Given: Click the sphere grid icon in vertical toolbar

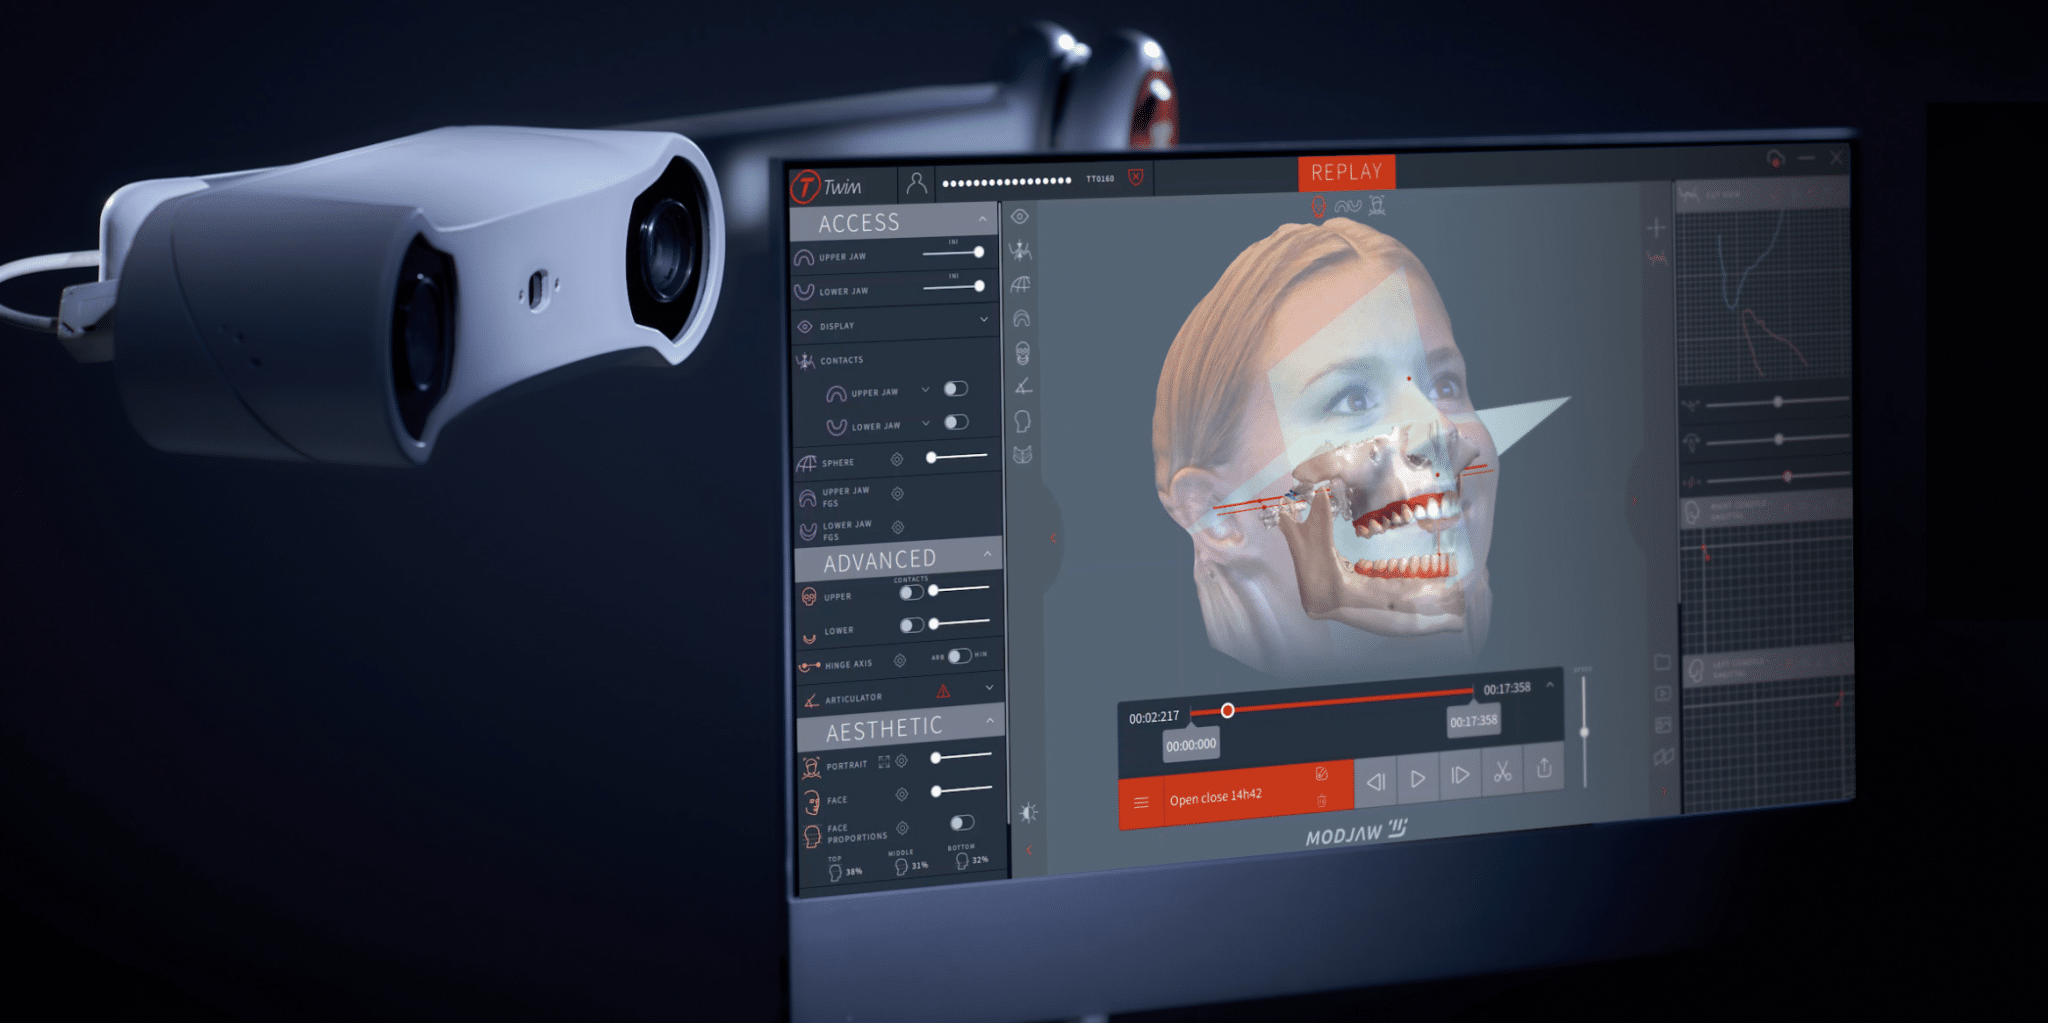Looking at the screenshot, I should [1020, 285].
